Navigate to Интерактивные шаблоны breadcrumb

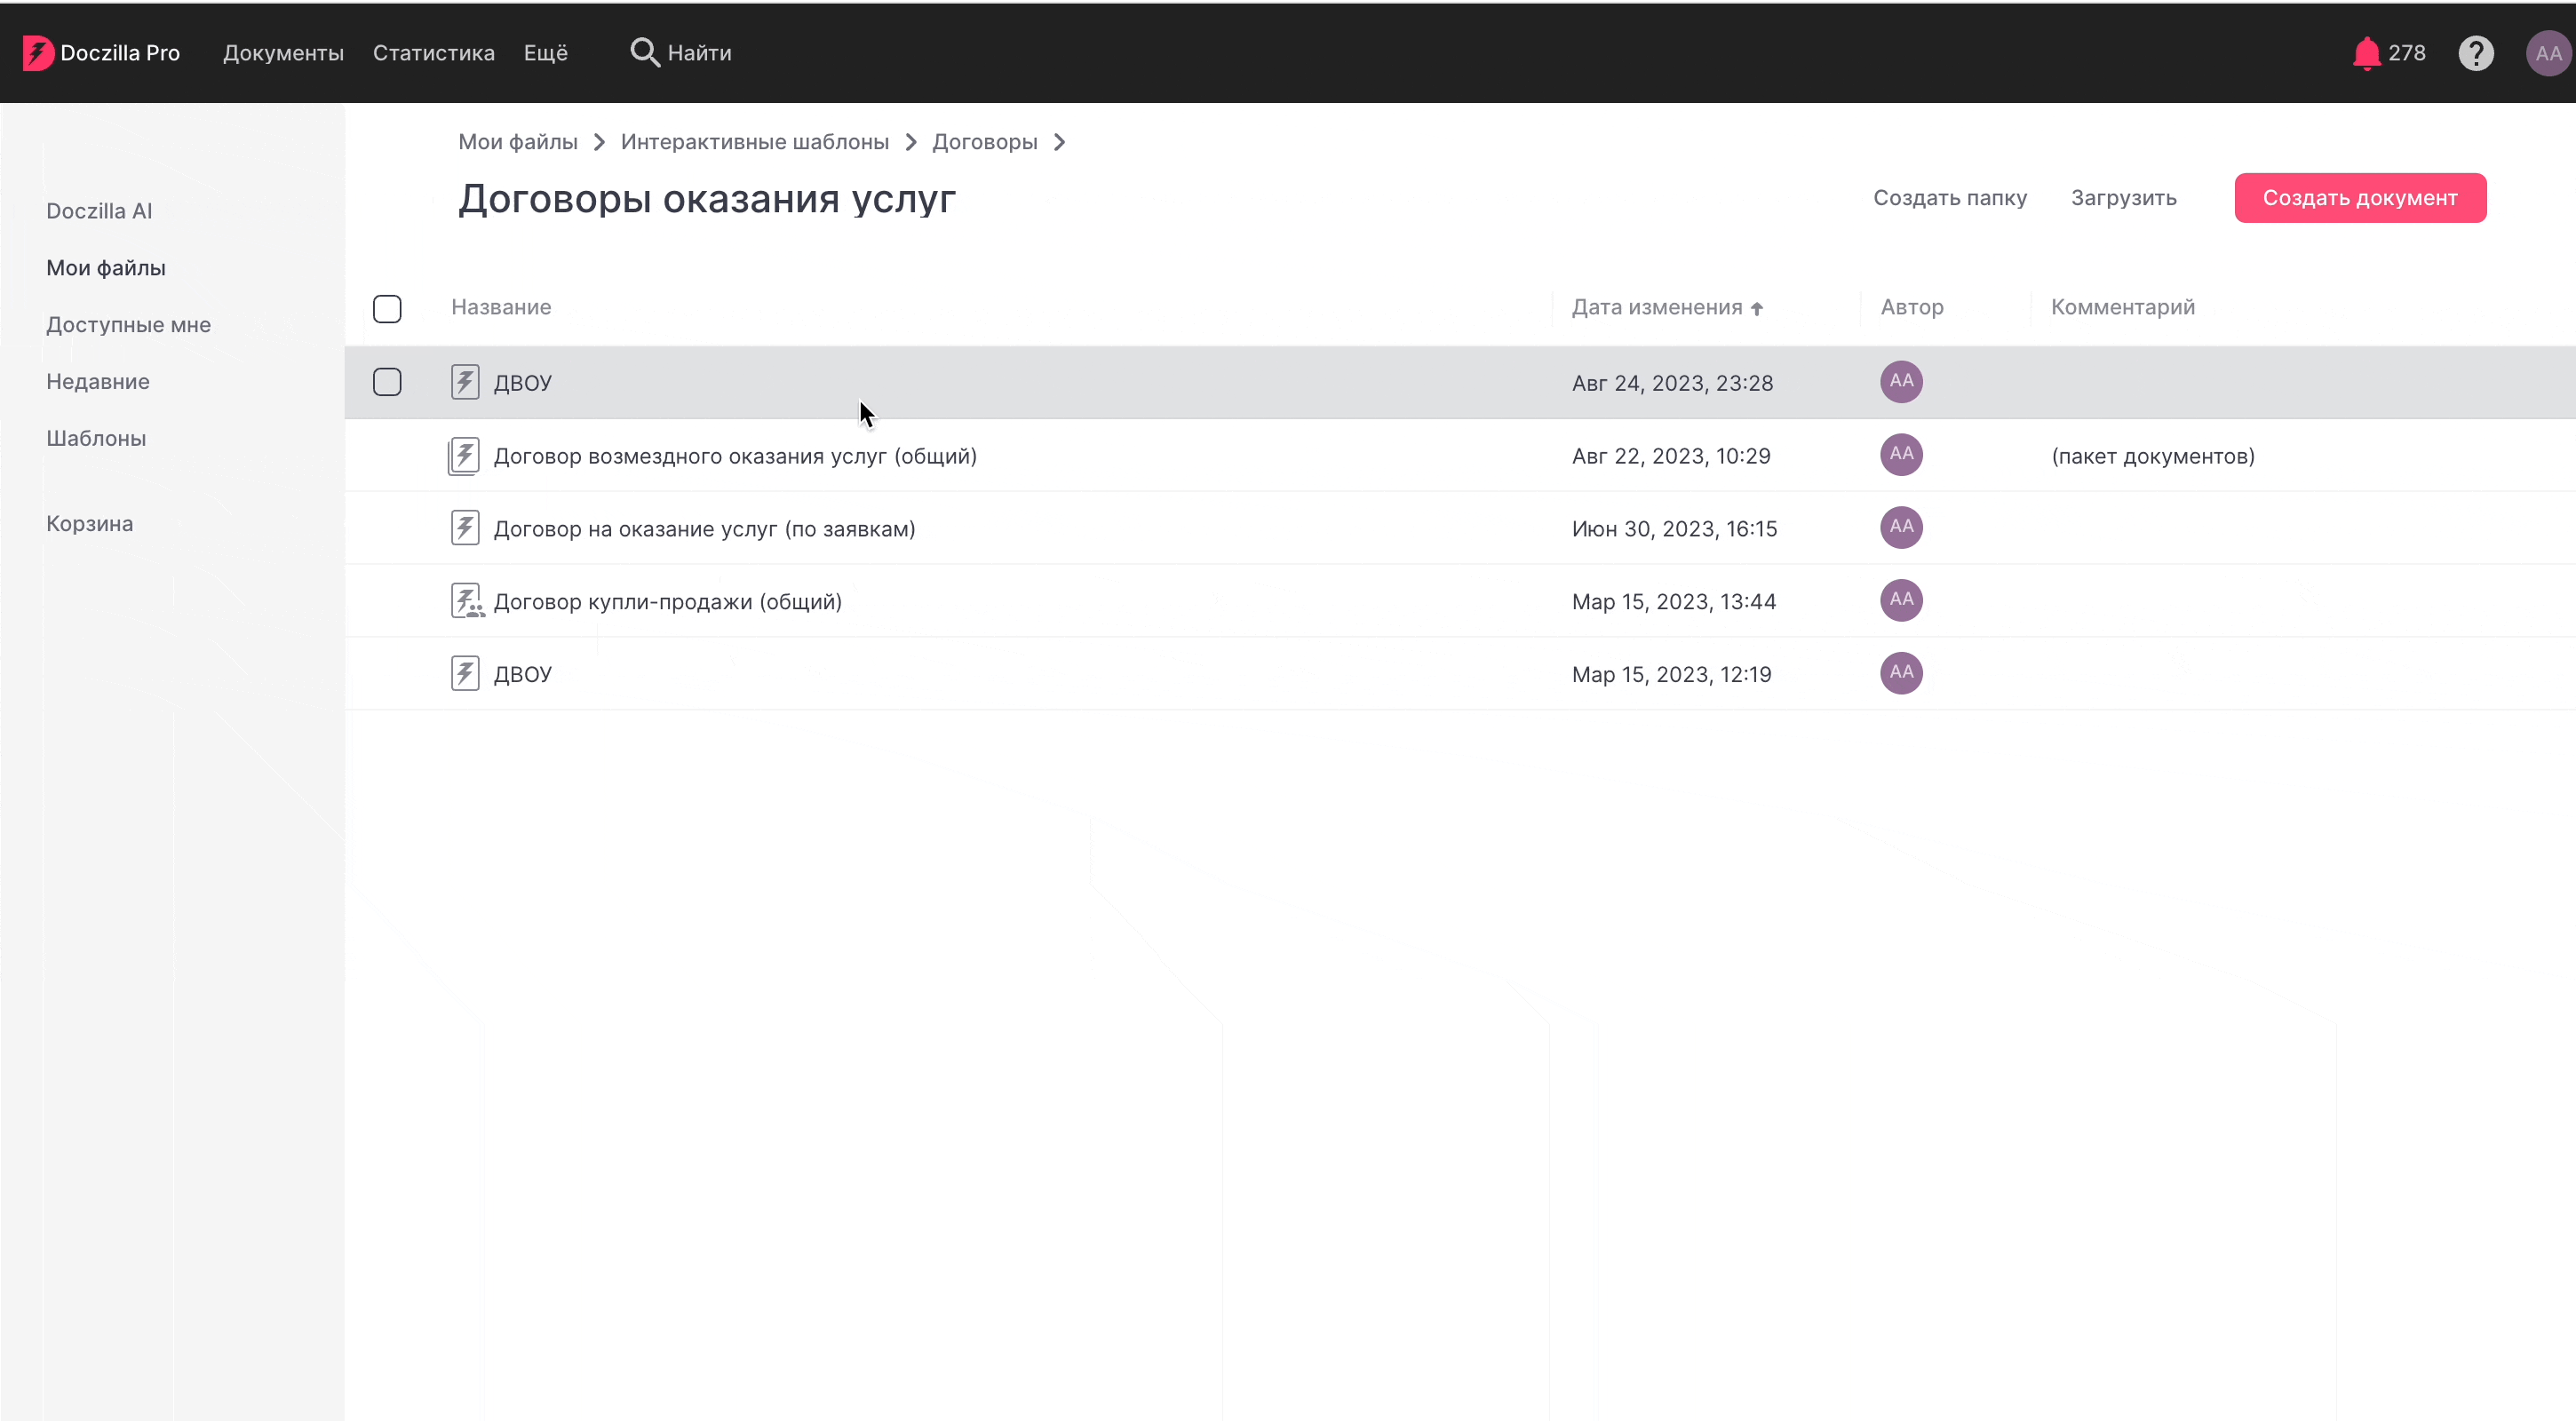tap(754, 142)
